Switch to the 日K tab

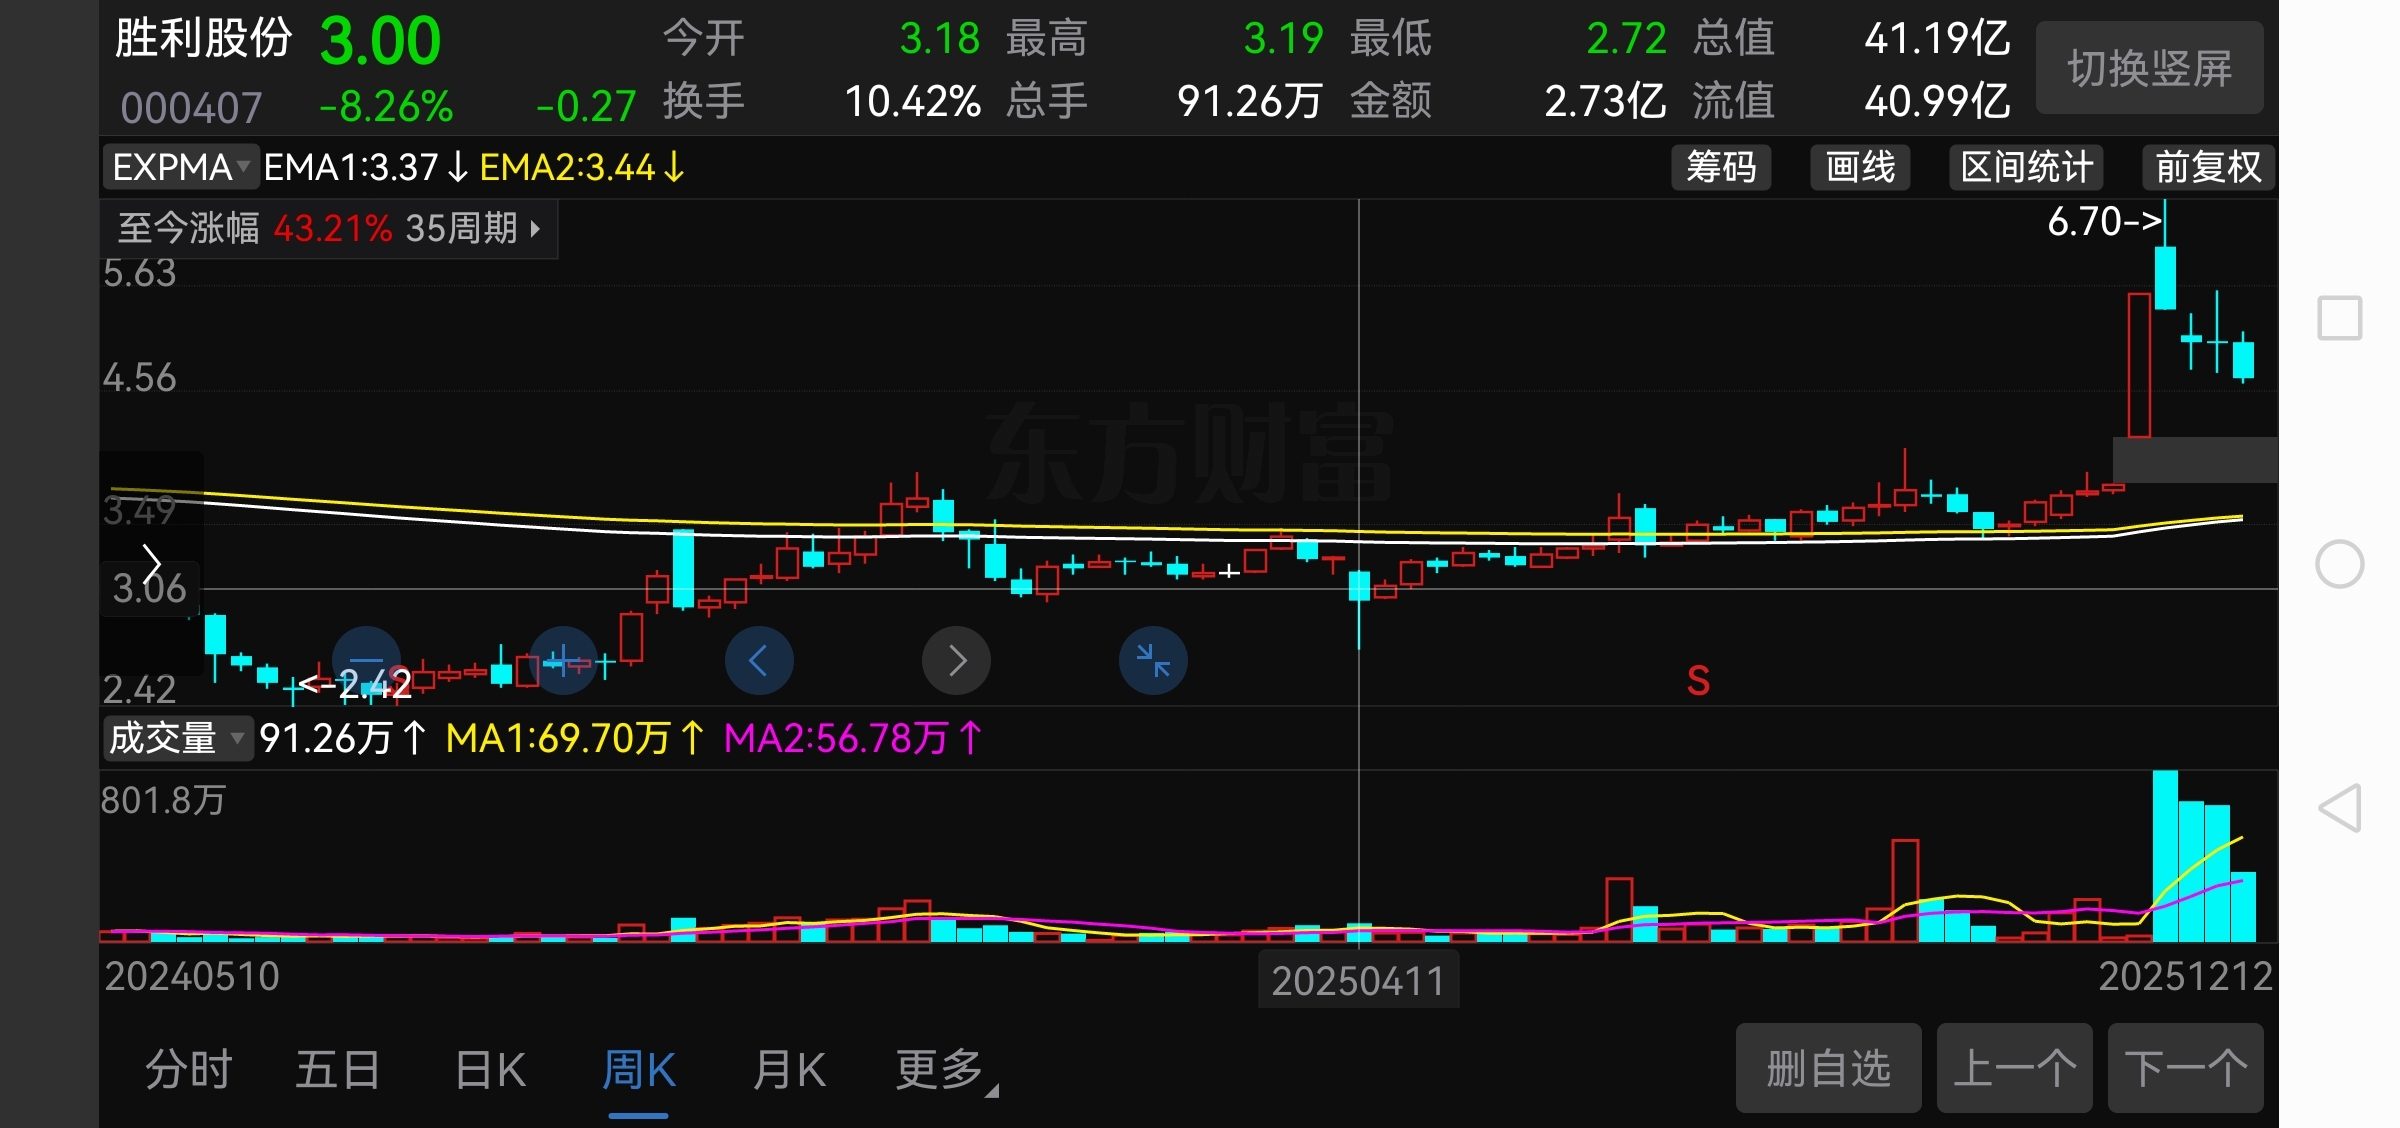(x=490, y=1070)
